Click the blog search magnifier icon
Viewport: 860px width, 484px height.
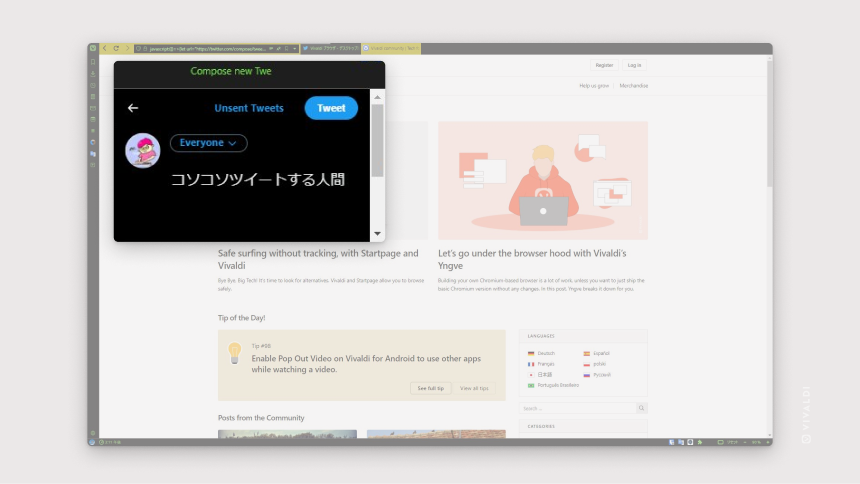tap(641, 408)
